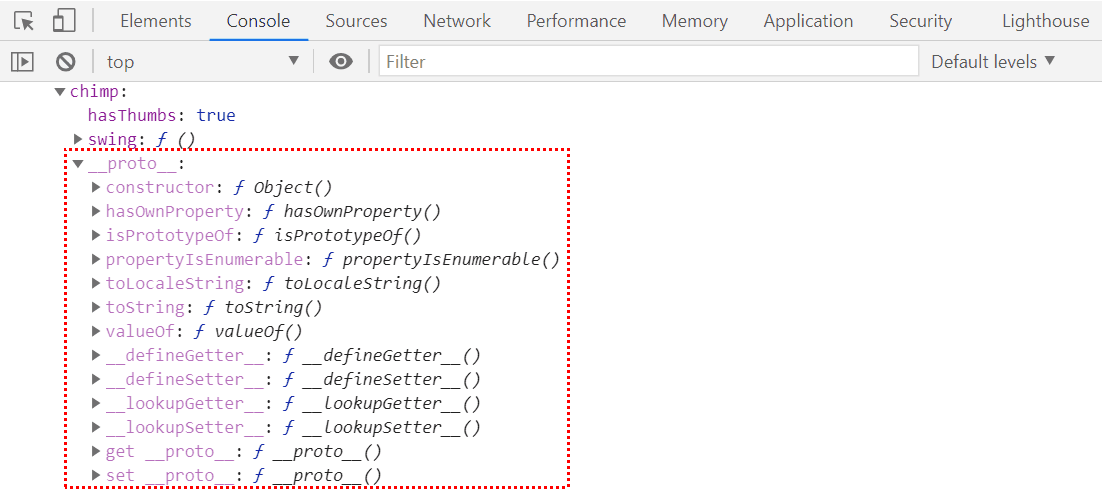The height and width of the screenshot is (491, 1102).
Task: Open the Lighthouse tab
Action: (1045, 21)
